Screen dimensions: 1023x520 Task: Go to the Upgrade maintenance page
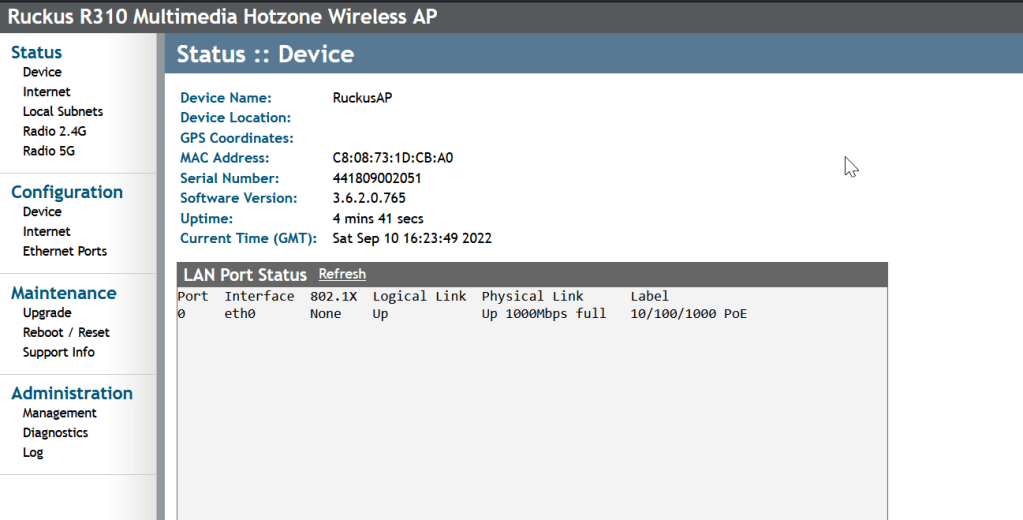(47, 313)
